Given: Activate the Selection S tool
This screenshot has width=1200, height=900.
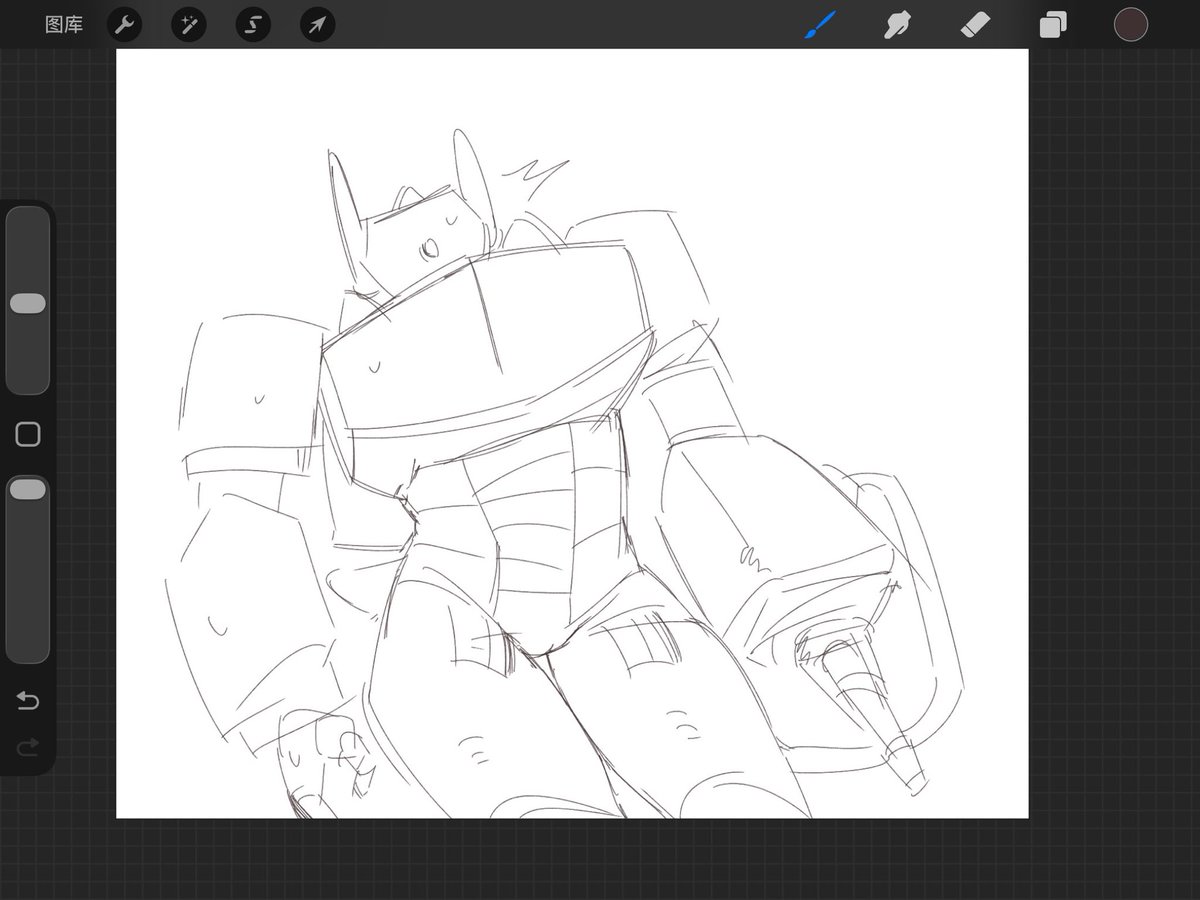Looking at the screenshot, I should coord(253,25).
